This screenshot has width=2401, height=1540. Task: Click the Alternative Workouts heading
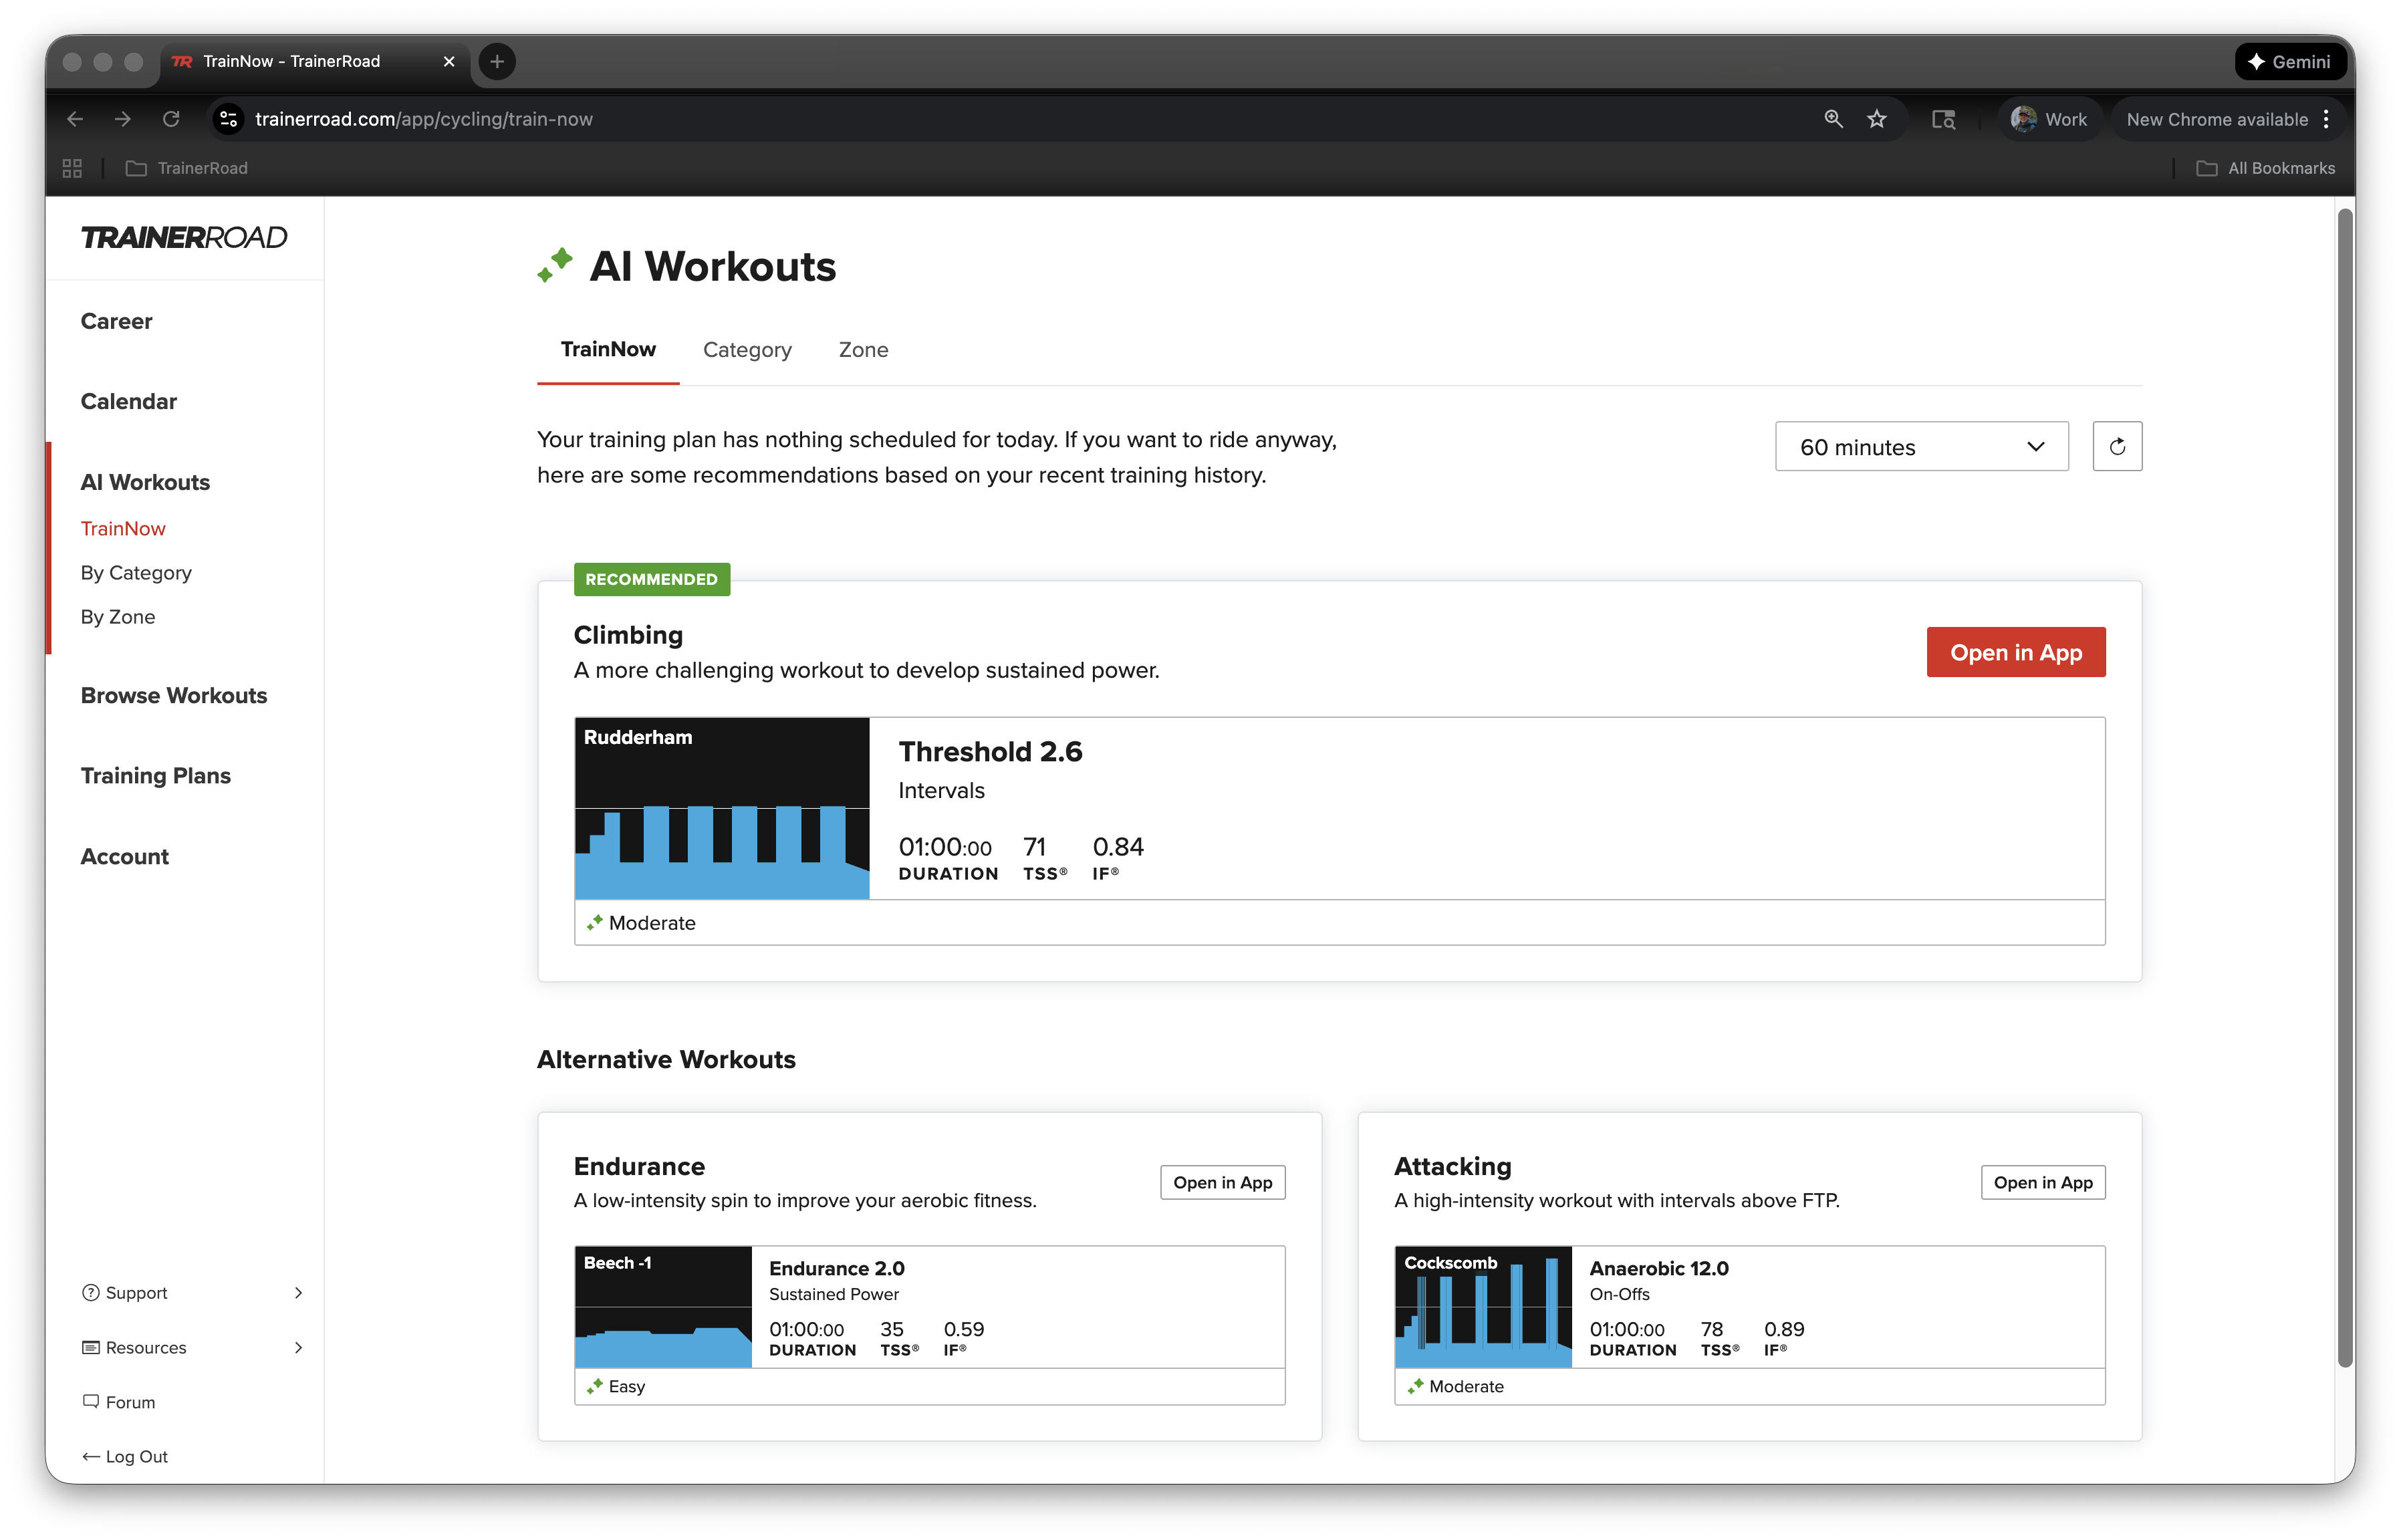pyautogui.click(x=666, y=1059)
